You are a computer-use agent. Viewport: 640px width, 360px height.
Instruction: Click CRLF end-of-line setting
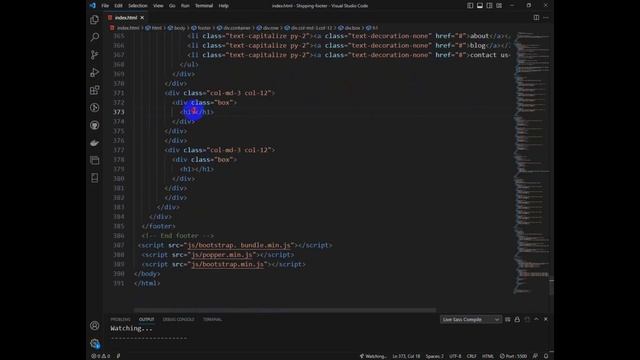tap(471, 356)
